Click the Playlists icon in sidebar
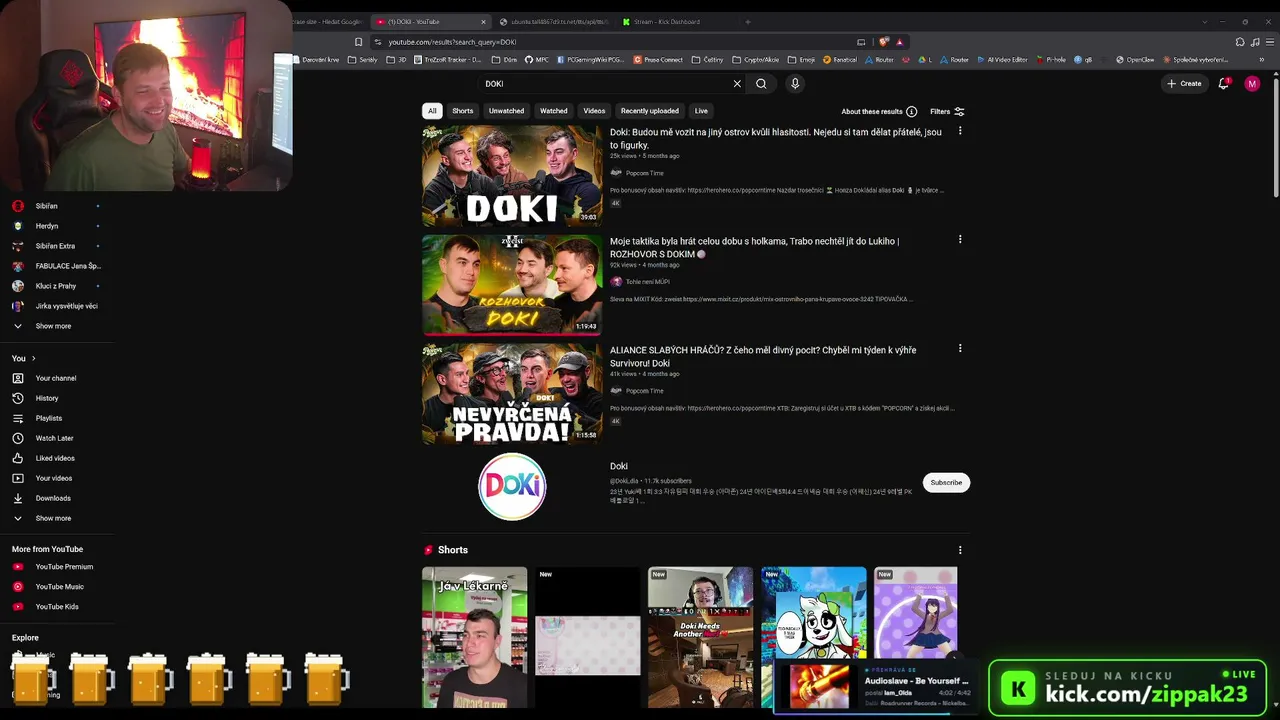The width and height of the screenshot is (1280, 720). point(17,418)
